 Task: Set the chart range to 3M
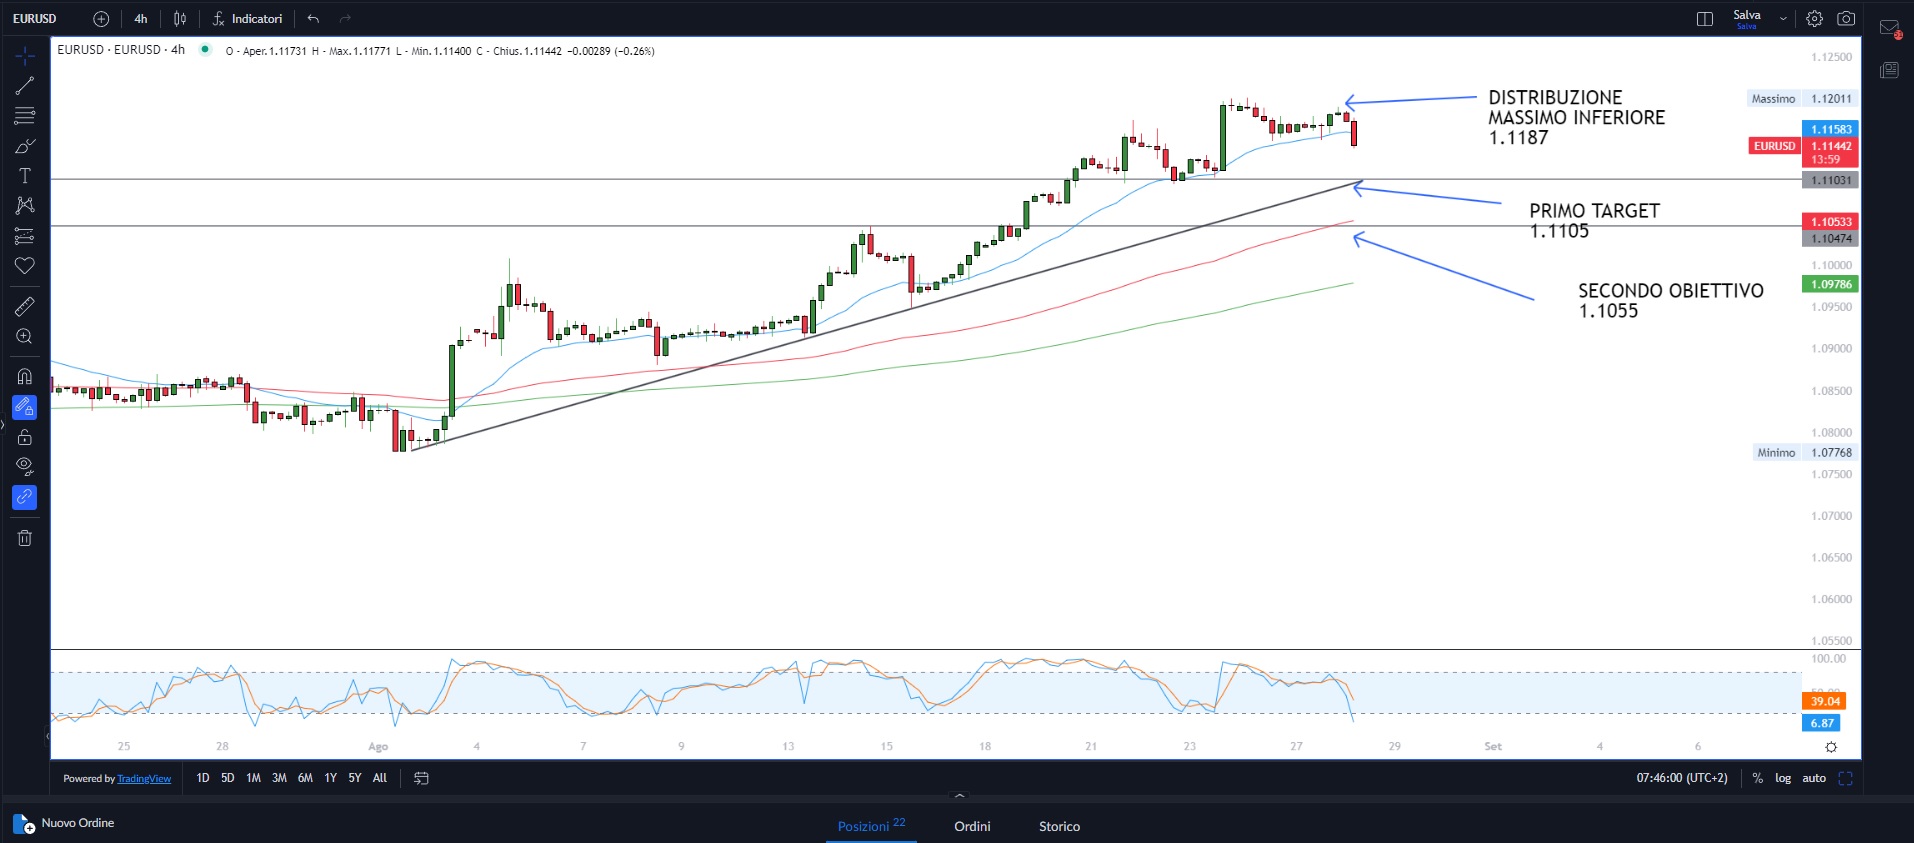(279, 778)
